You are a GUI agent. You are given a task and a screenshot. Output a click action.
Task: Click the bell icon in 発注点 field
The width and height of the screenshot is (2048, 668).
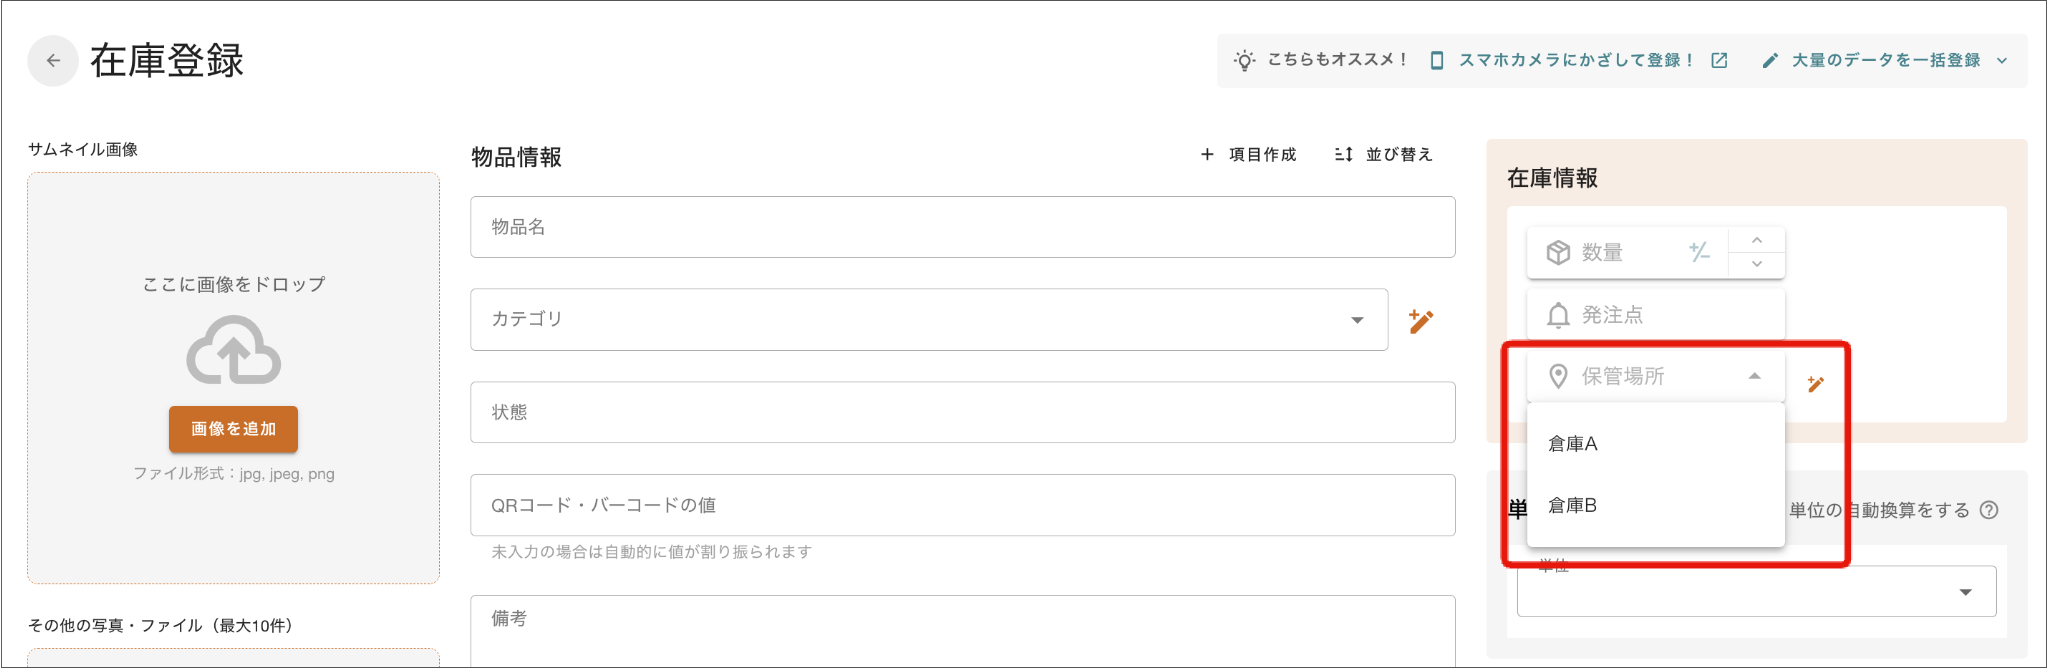point(1558,316)
